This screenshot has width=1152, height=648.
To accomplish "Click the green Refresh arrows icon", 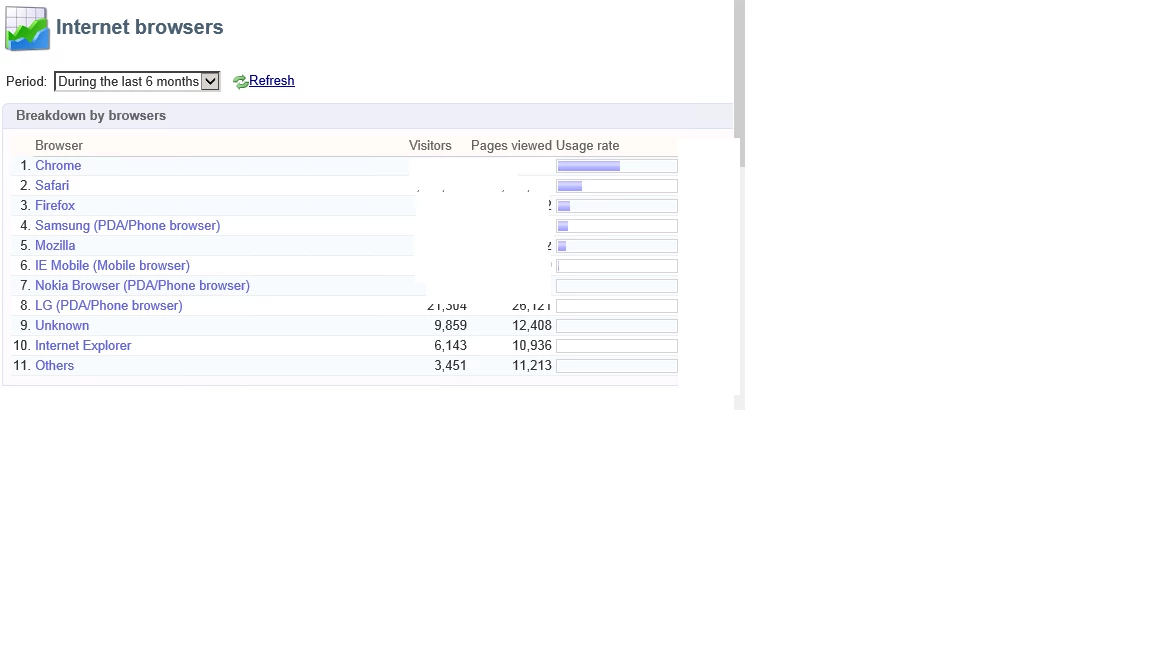I will point(240,82).
